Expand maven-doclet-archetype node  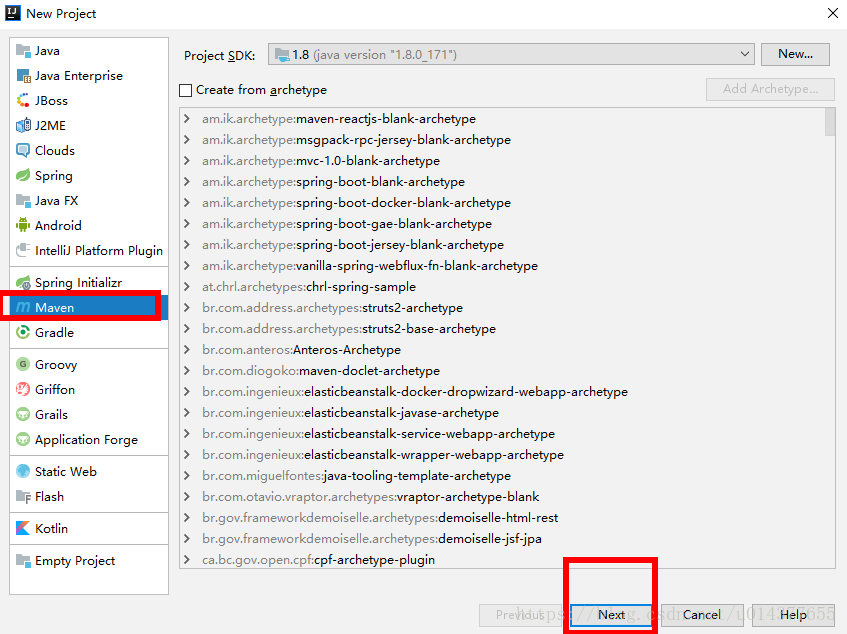(x=187, y=370)
